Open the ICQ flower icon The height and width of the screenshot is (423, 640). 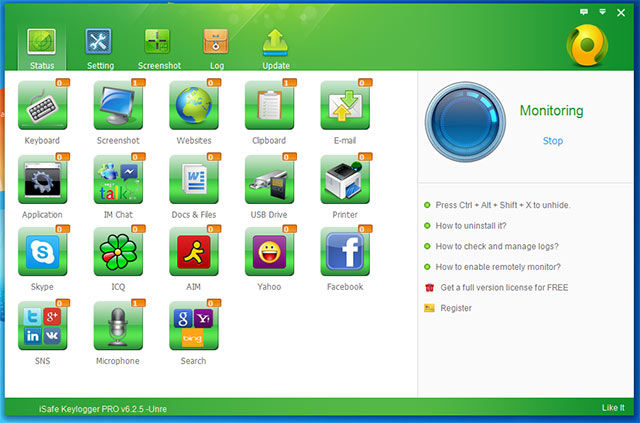click(118, 252)
